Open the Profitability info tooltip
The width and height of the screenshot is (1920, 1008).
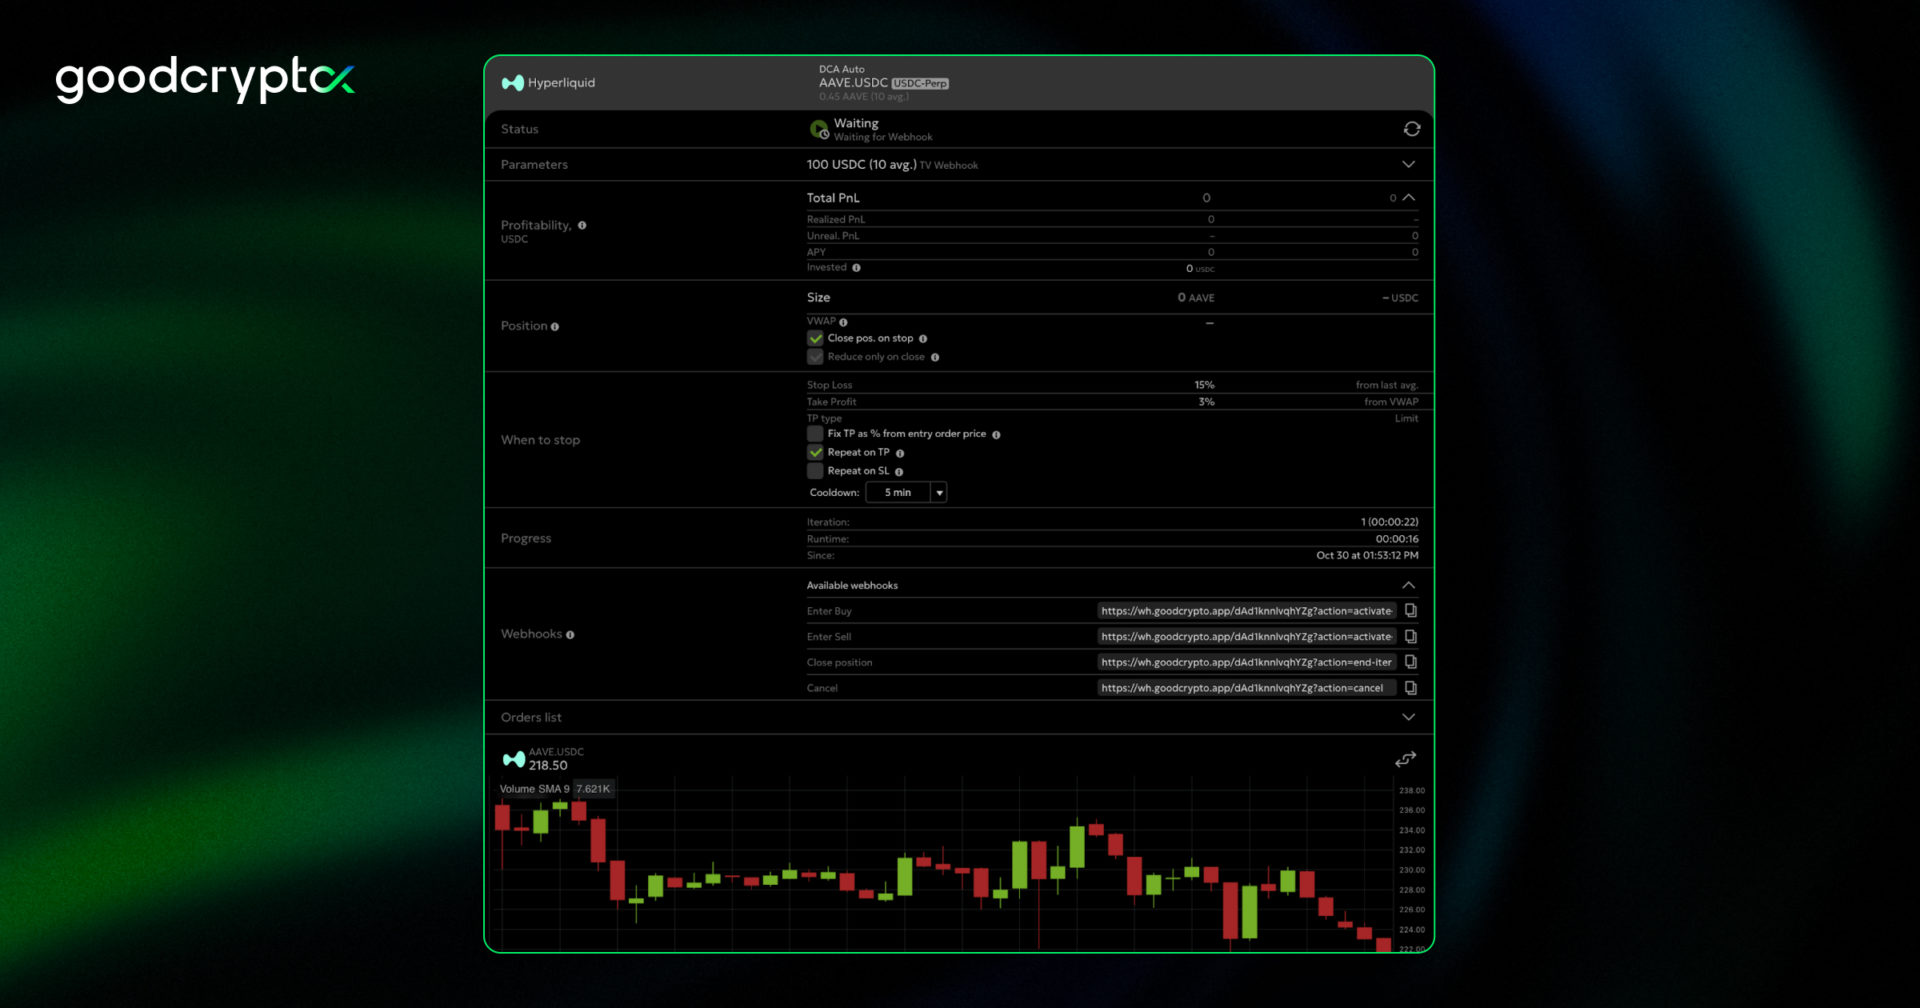[x=584, y=225]
